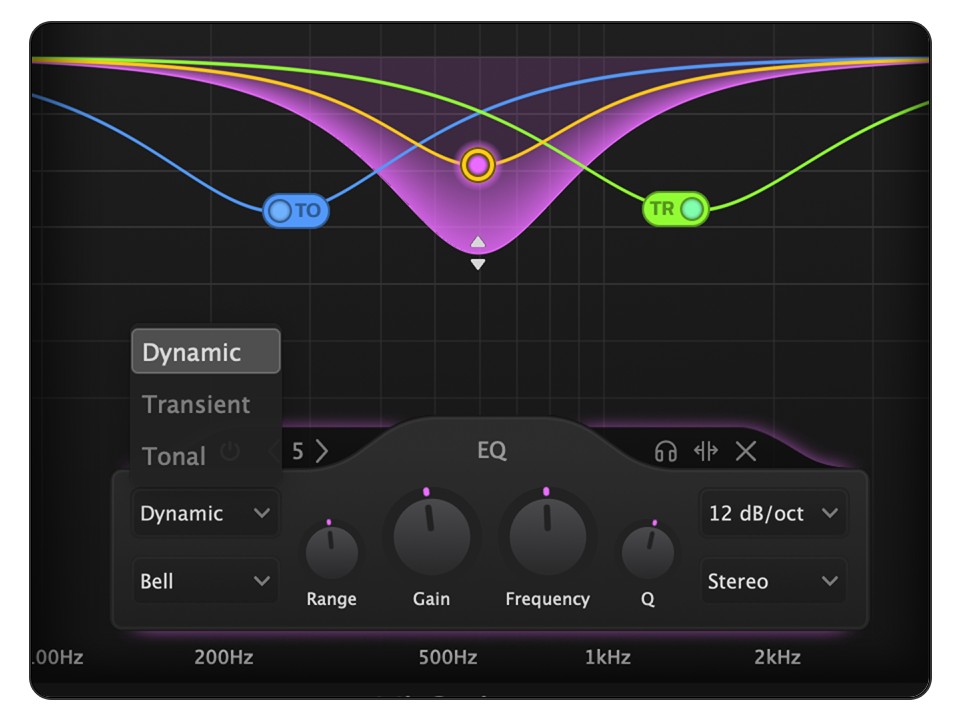Choose Transient from the open menu
The width and height of the screenshot is (960, 720).
pos(196,404)
